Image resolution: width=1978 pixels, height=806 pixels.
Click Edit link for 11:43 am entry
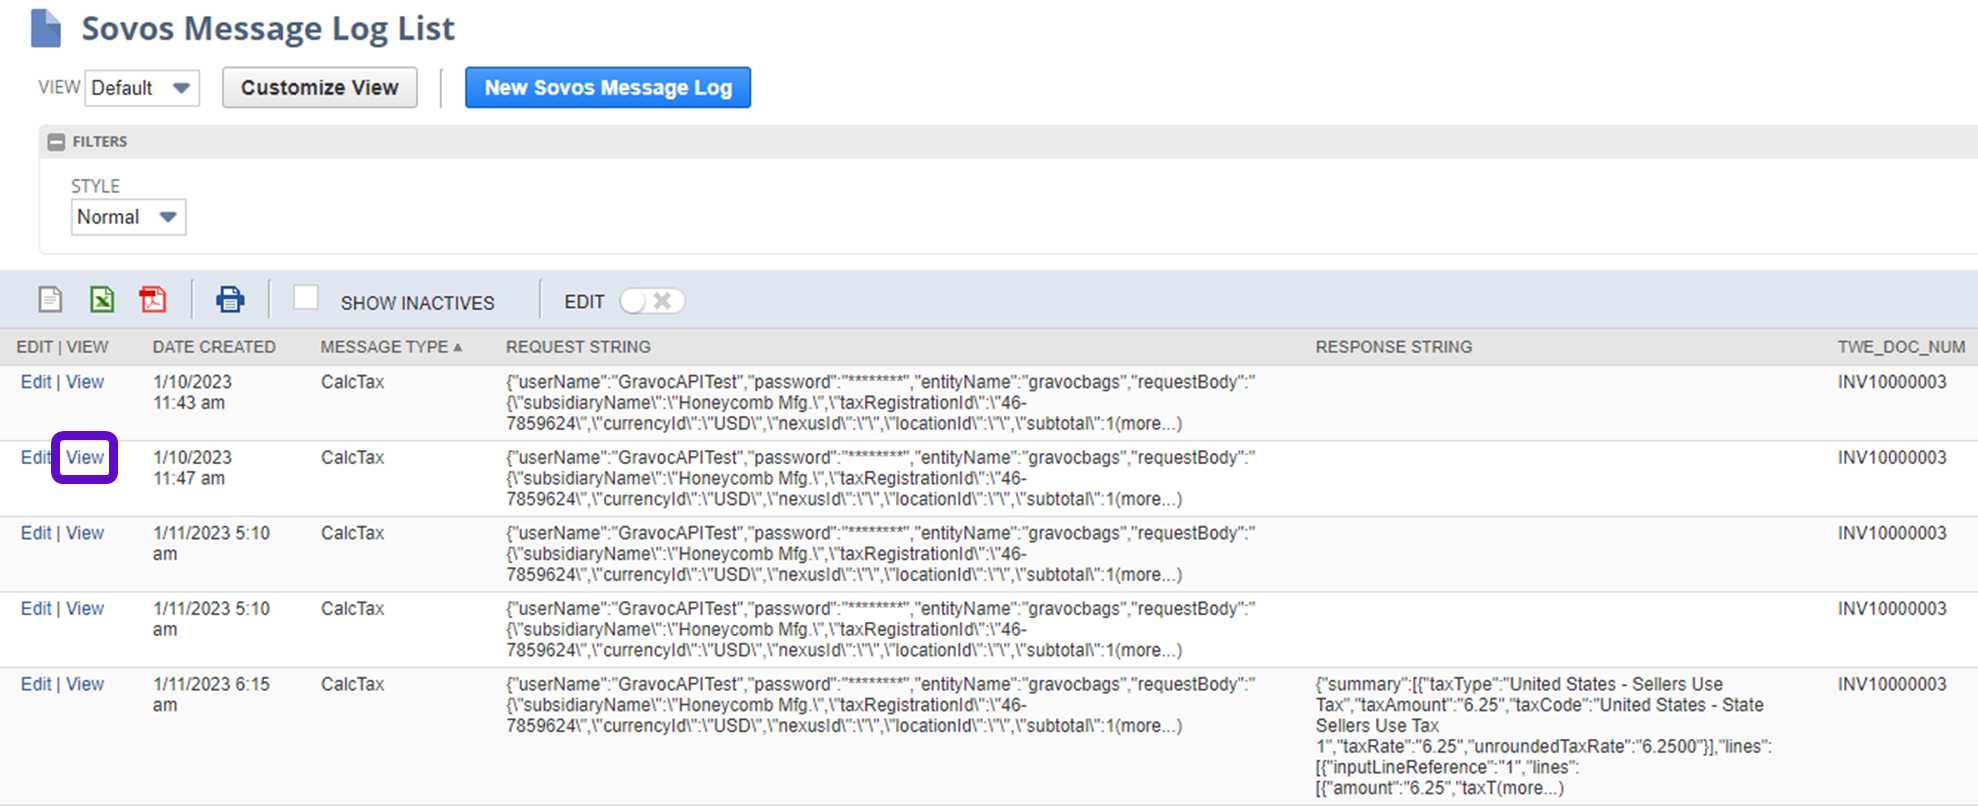click(35, 382)
